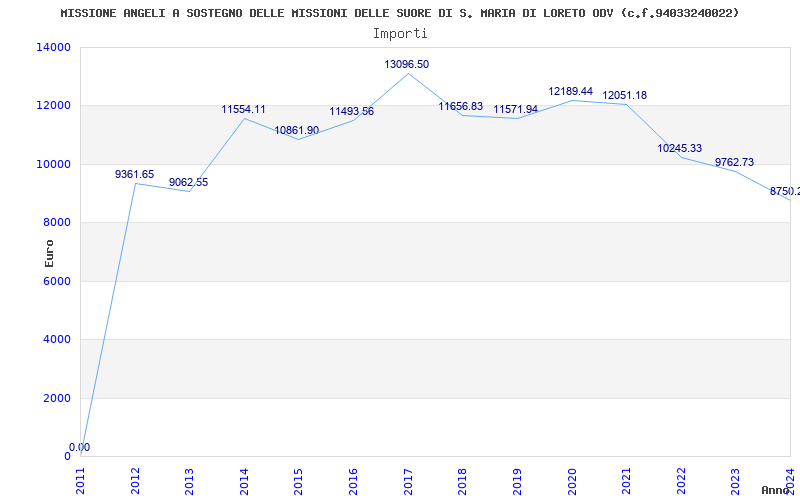Click the 2017 x-axis year label
Screen dimensions: 800x500
pyautogui.click(x=408, y=481)
